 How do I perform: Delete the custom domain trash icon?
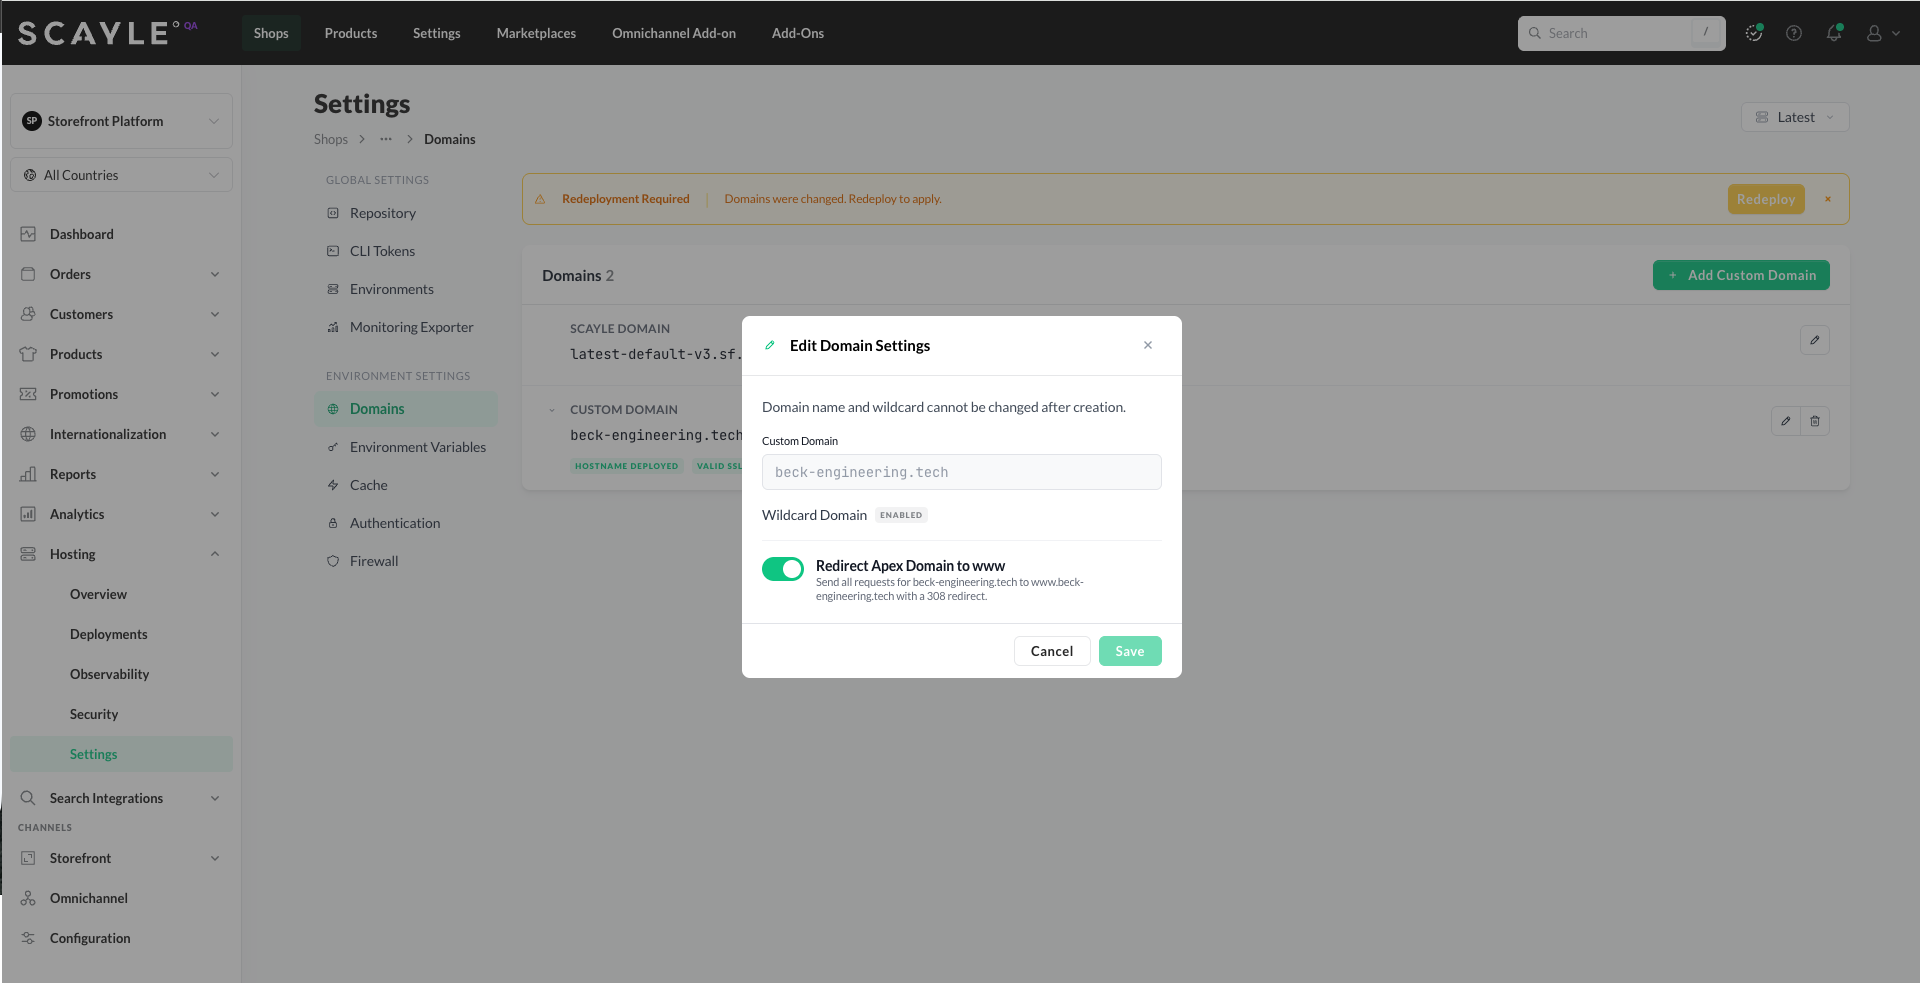point(1815,421)
